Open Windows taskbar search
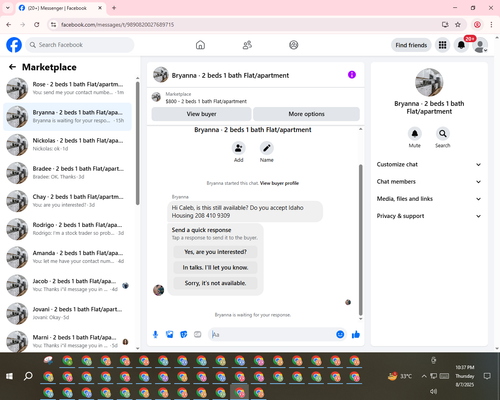 coord(28,376)
